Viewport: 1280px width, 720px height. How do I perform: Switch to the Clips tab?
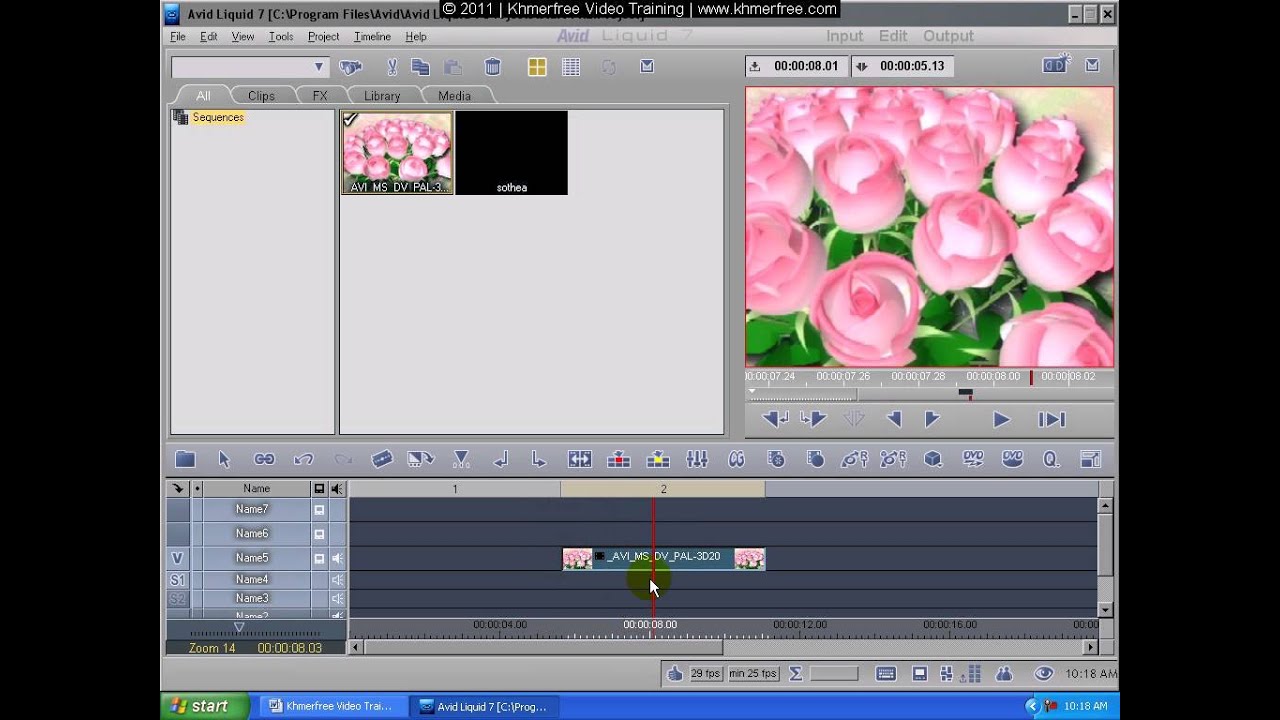[x=261, y=96]
